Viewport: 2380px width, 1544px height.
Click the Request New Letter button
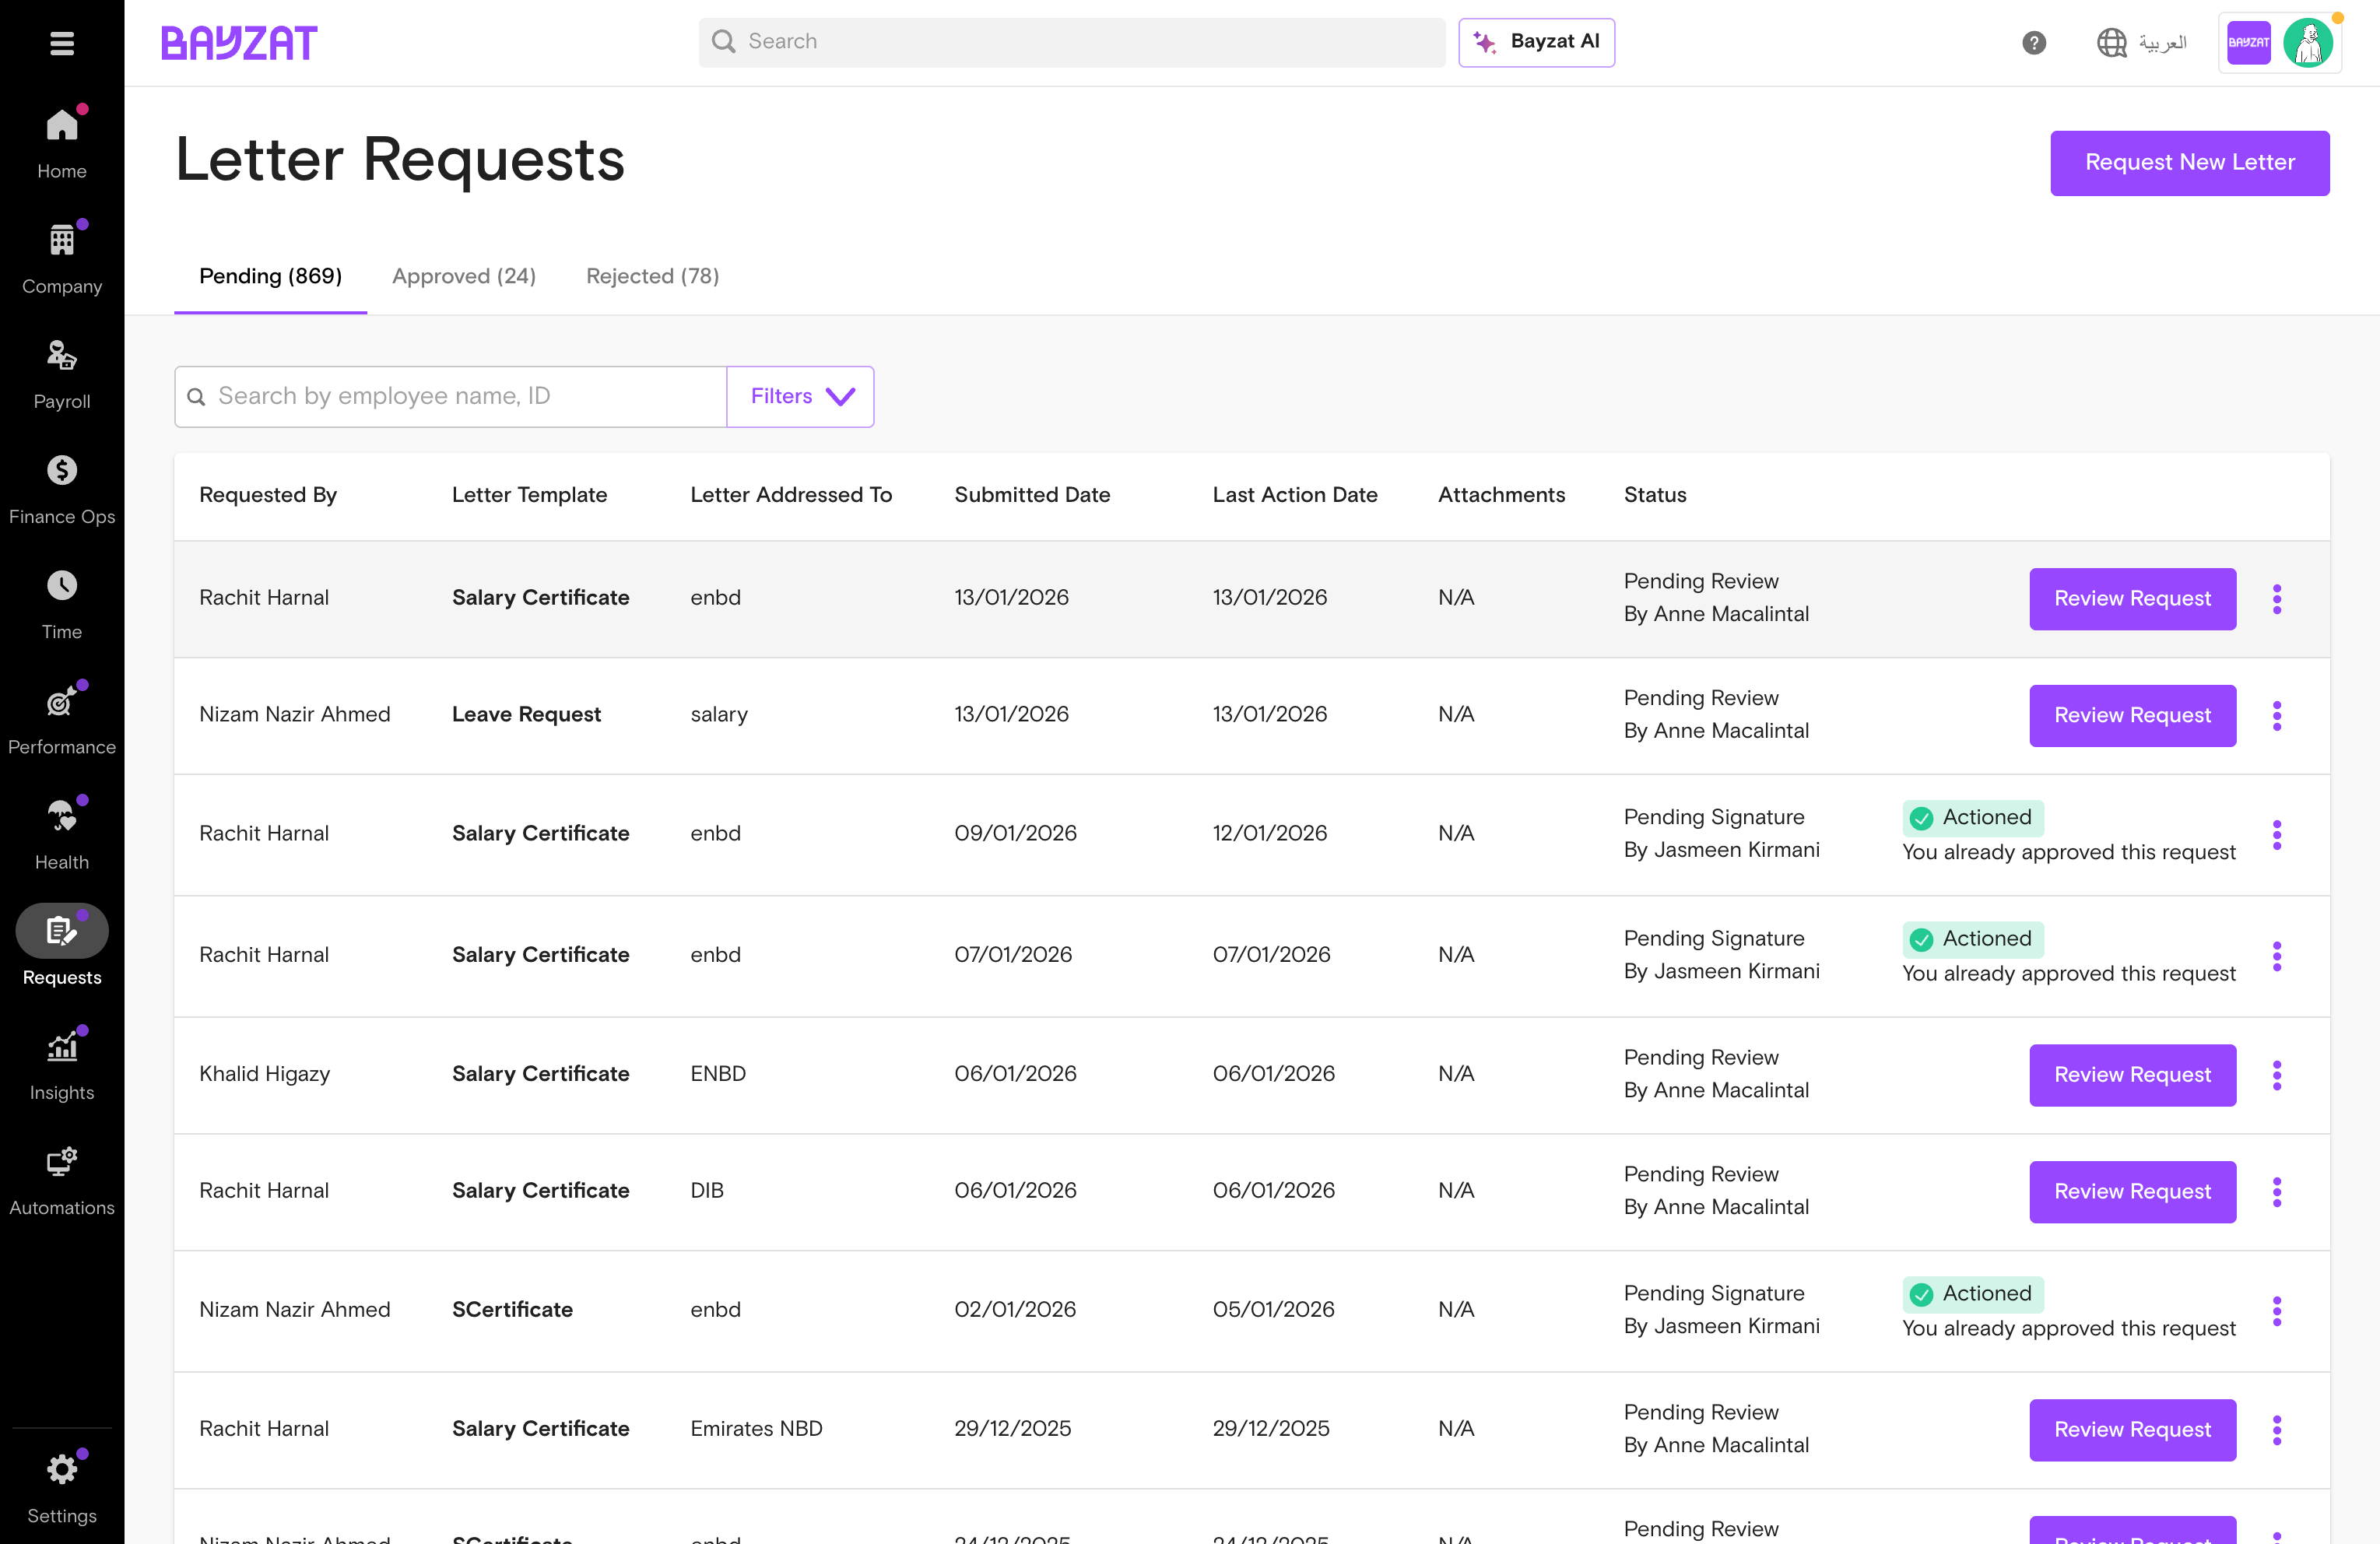(2189, 162)
